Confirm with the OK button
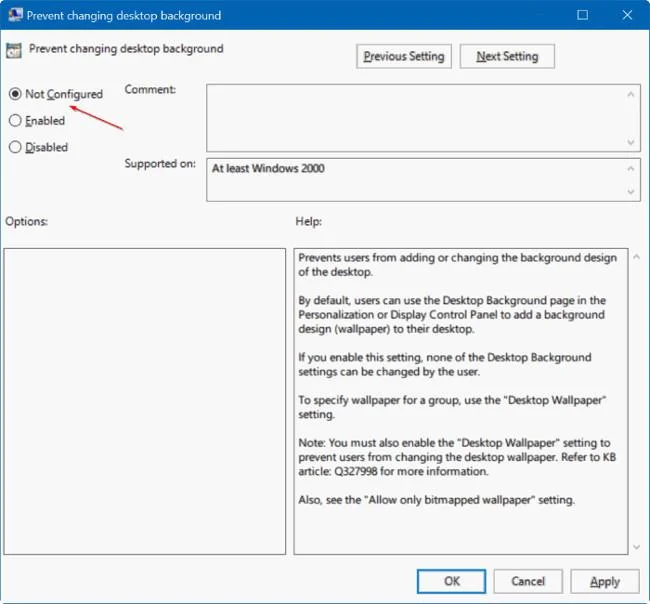 pyautogui.click(x=451, y=581)
